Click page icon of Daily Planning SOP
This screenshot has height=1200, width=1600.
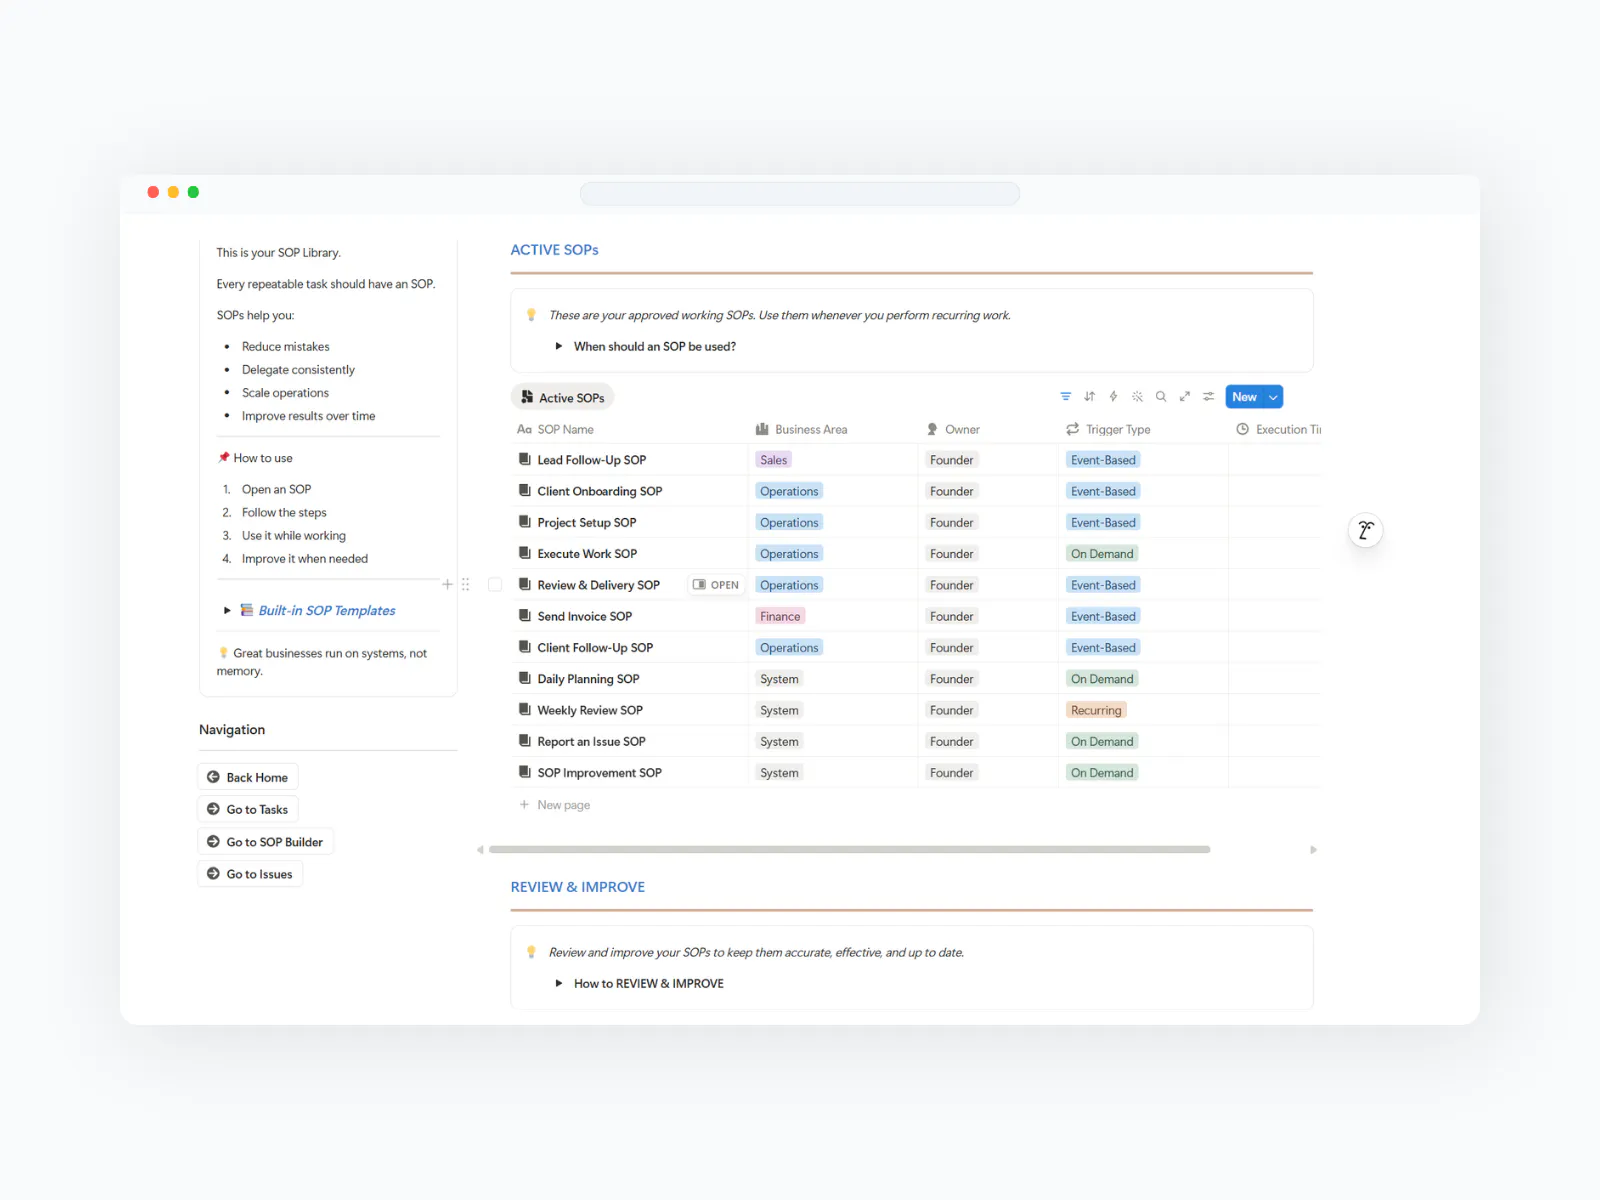[x=524, y=678]
